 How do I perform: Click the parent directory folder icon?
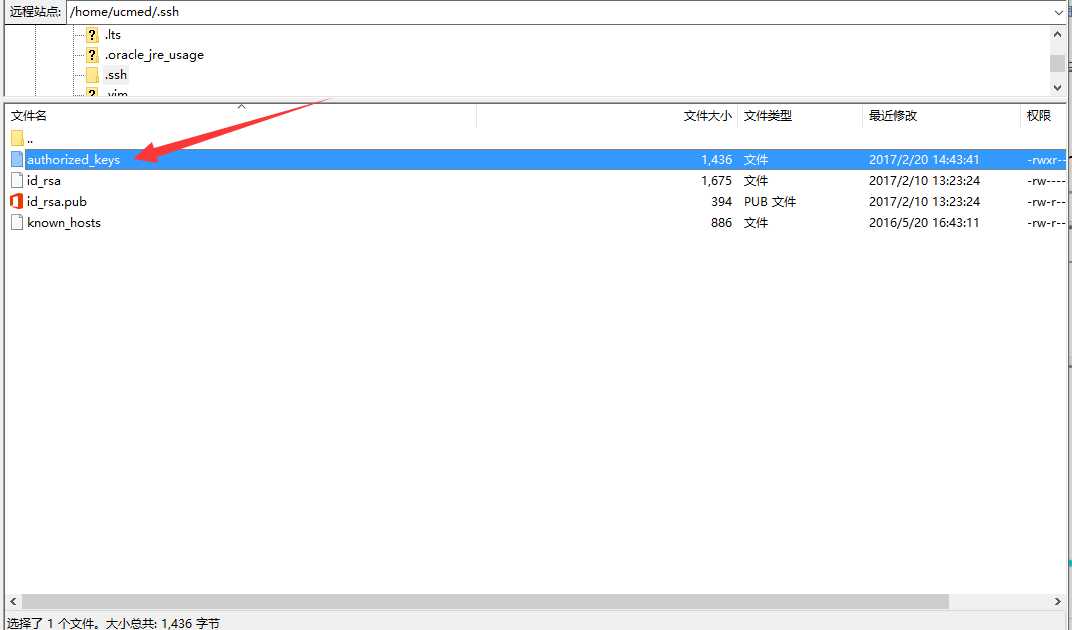click(17, 138)
